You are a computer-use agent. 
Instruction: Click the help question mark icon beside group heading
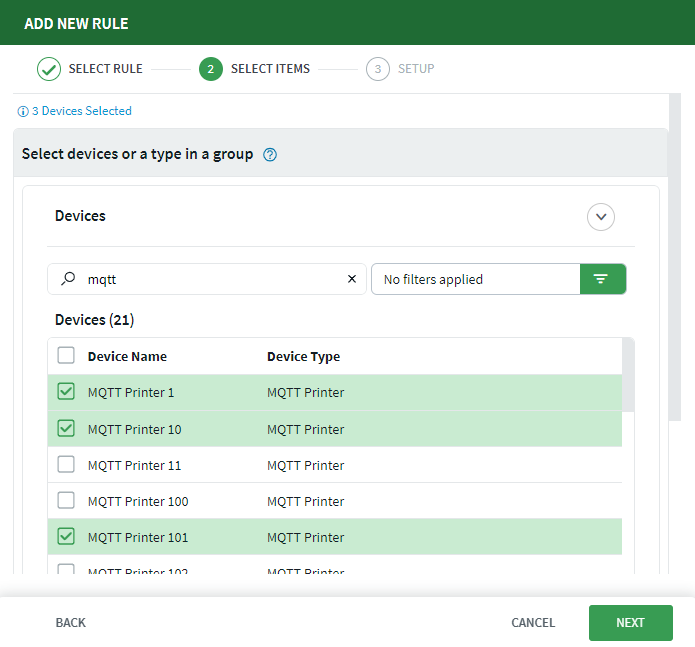pos(270,155)
